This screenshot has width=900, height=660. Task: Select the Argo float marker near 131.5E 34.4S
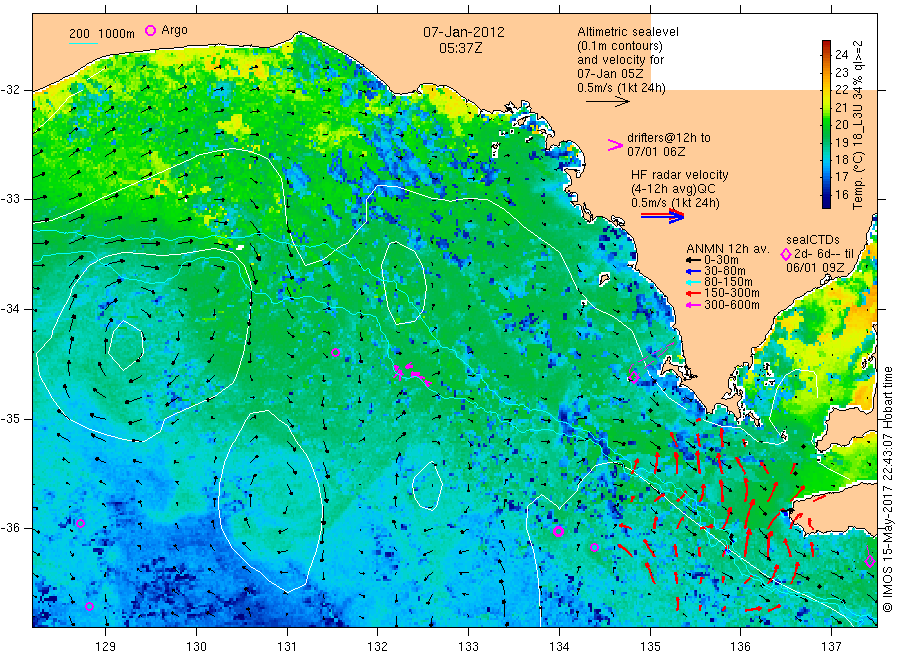pyautogui.click(x=335, y=352)
